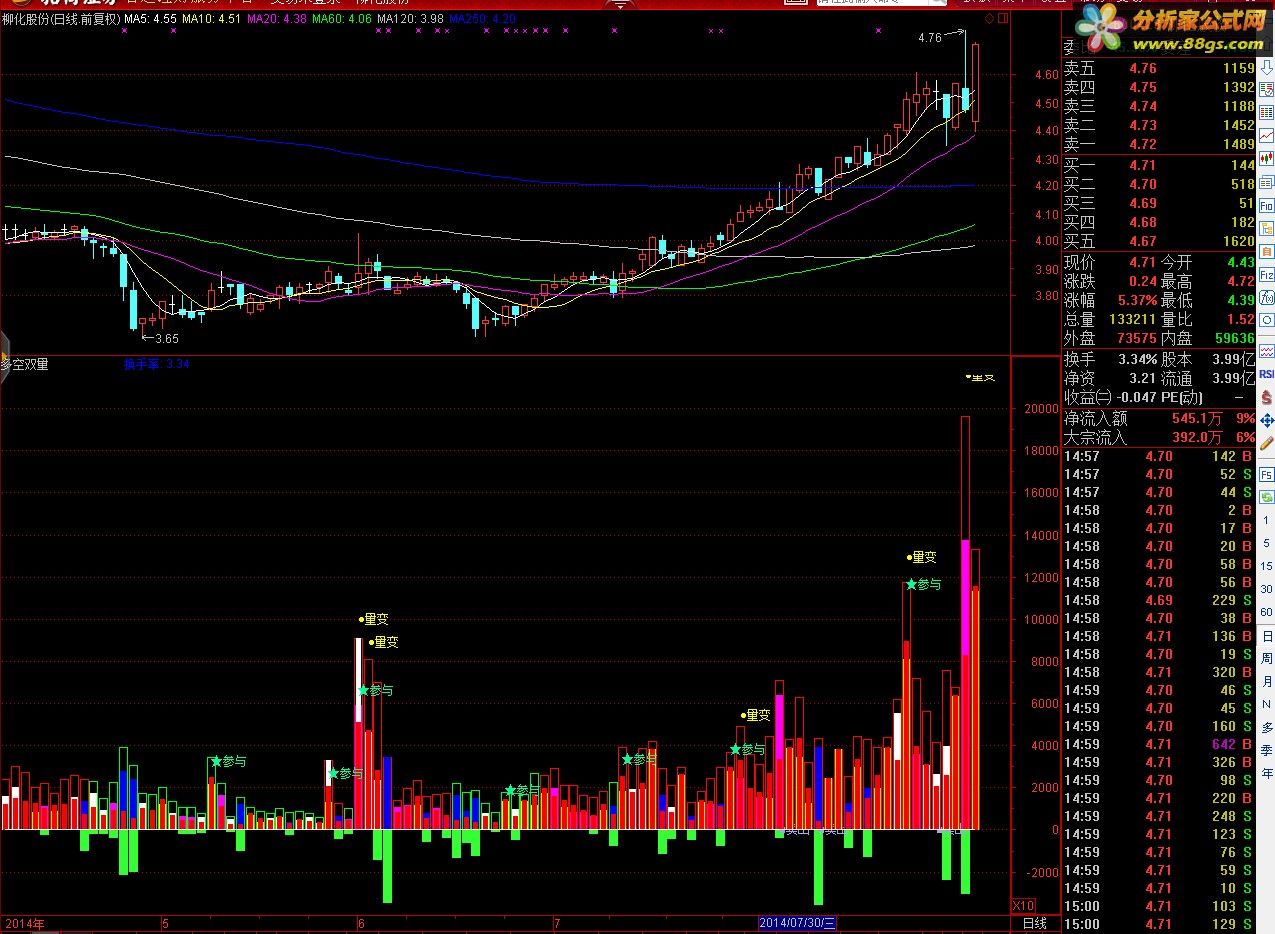The image size is (1275, 934).
Task: Click the MA5: 4.55 label
Action: coord(150,19)
